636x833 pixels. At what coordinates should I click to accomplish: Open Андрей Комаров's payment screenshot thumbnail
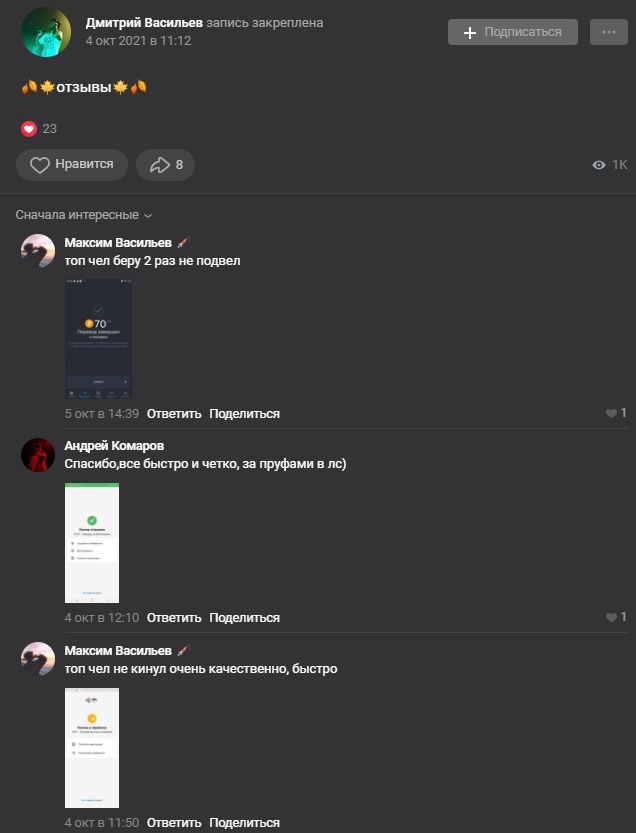point(92,543)
